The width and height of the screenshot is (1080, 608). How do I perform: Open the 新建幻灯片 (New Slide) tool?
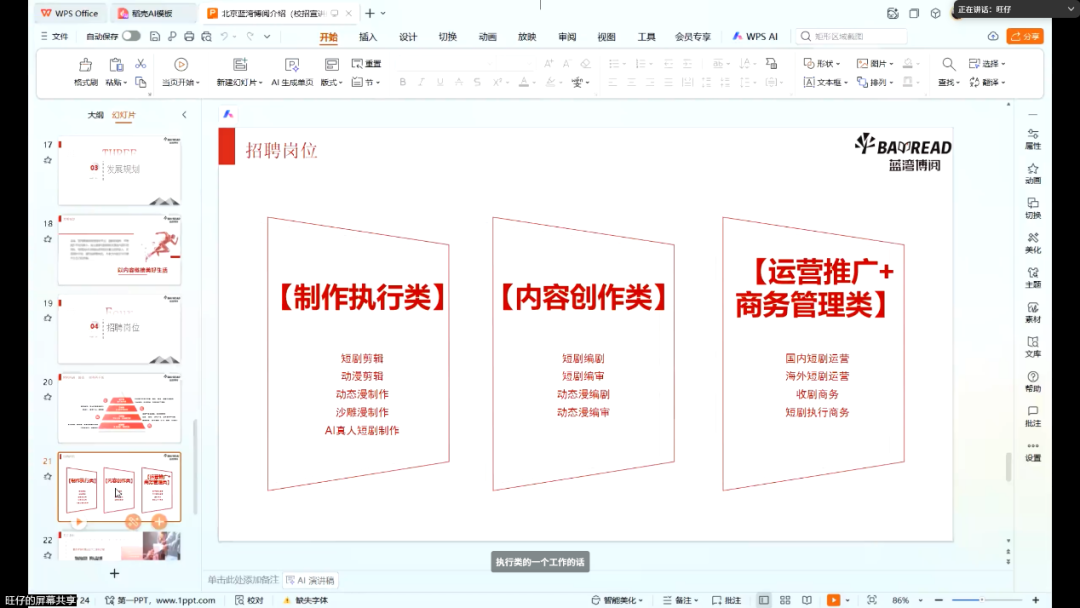pyautogui.click(x=238, y=72)
